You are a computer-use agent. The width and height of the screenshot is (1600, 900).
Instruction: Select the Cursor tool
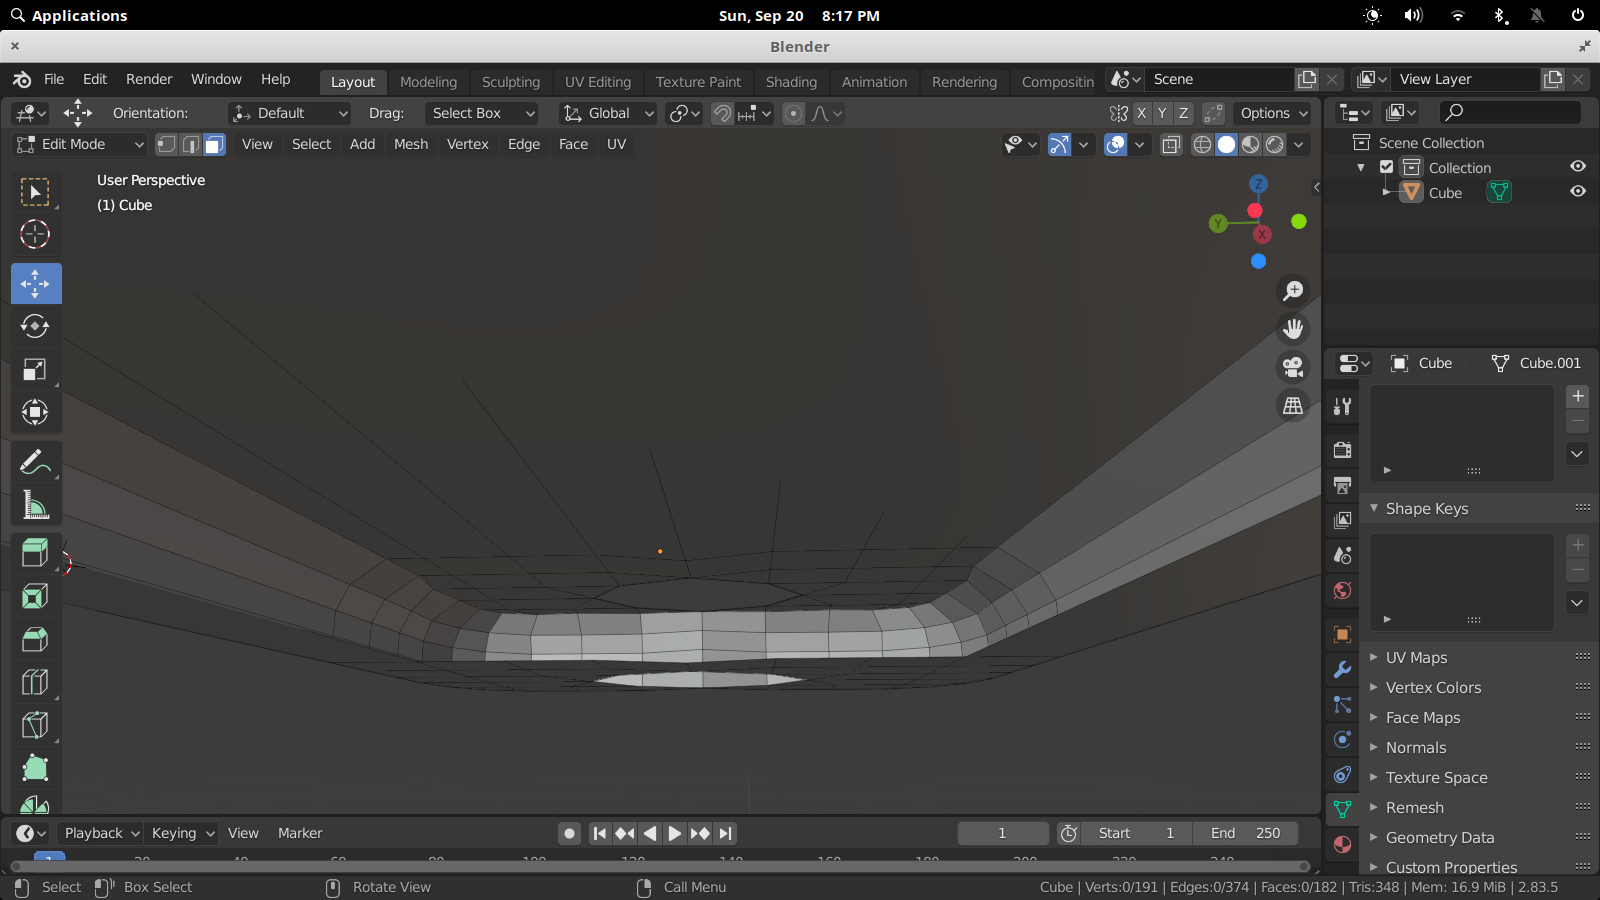(35, 234)
